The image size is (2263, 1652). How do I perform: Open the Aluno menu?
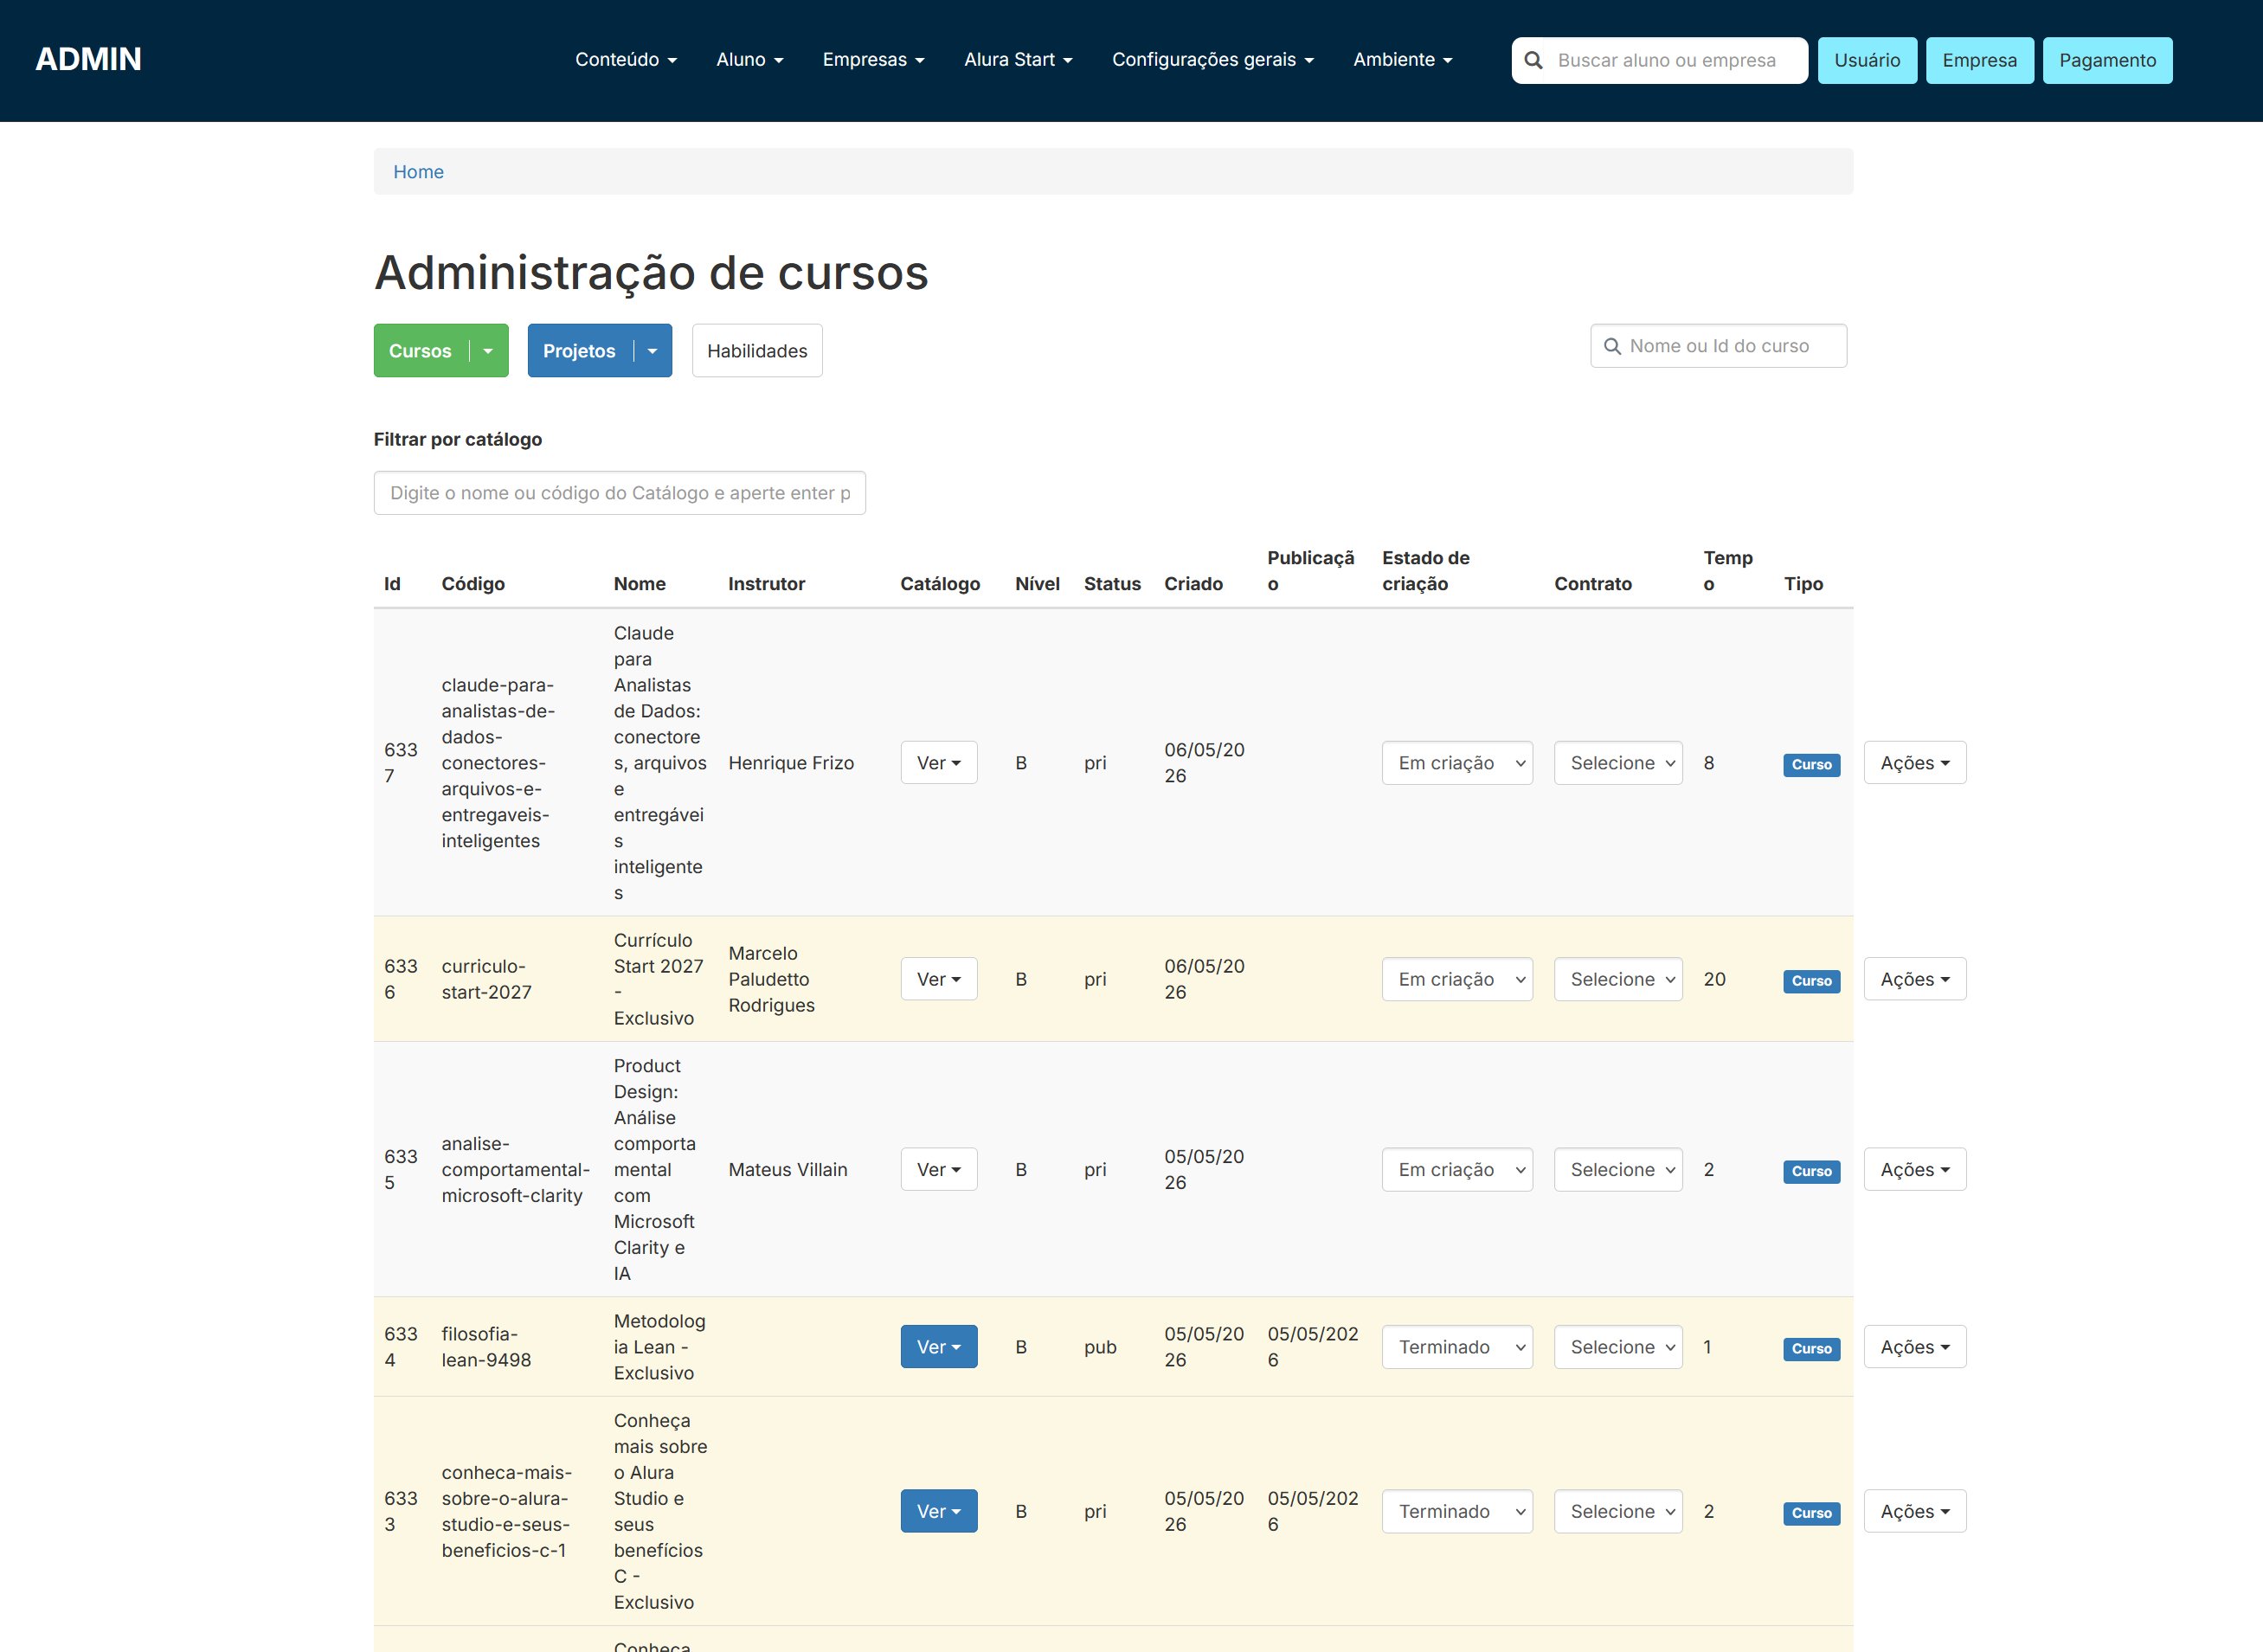click(x=750, y=60)
